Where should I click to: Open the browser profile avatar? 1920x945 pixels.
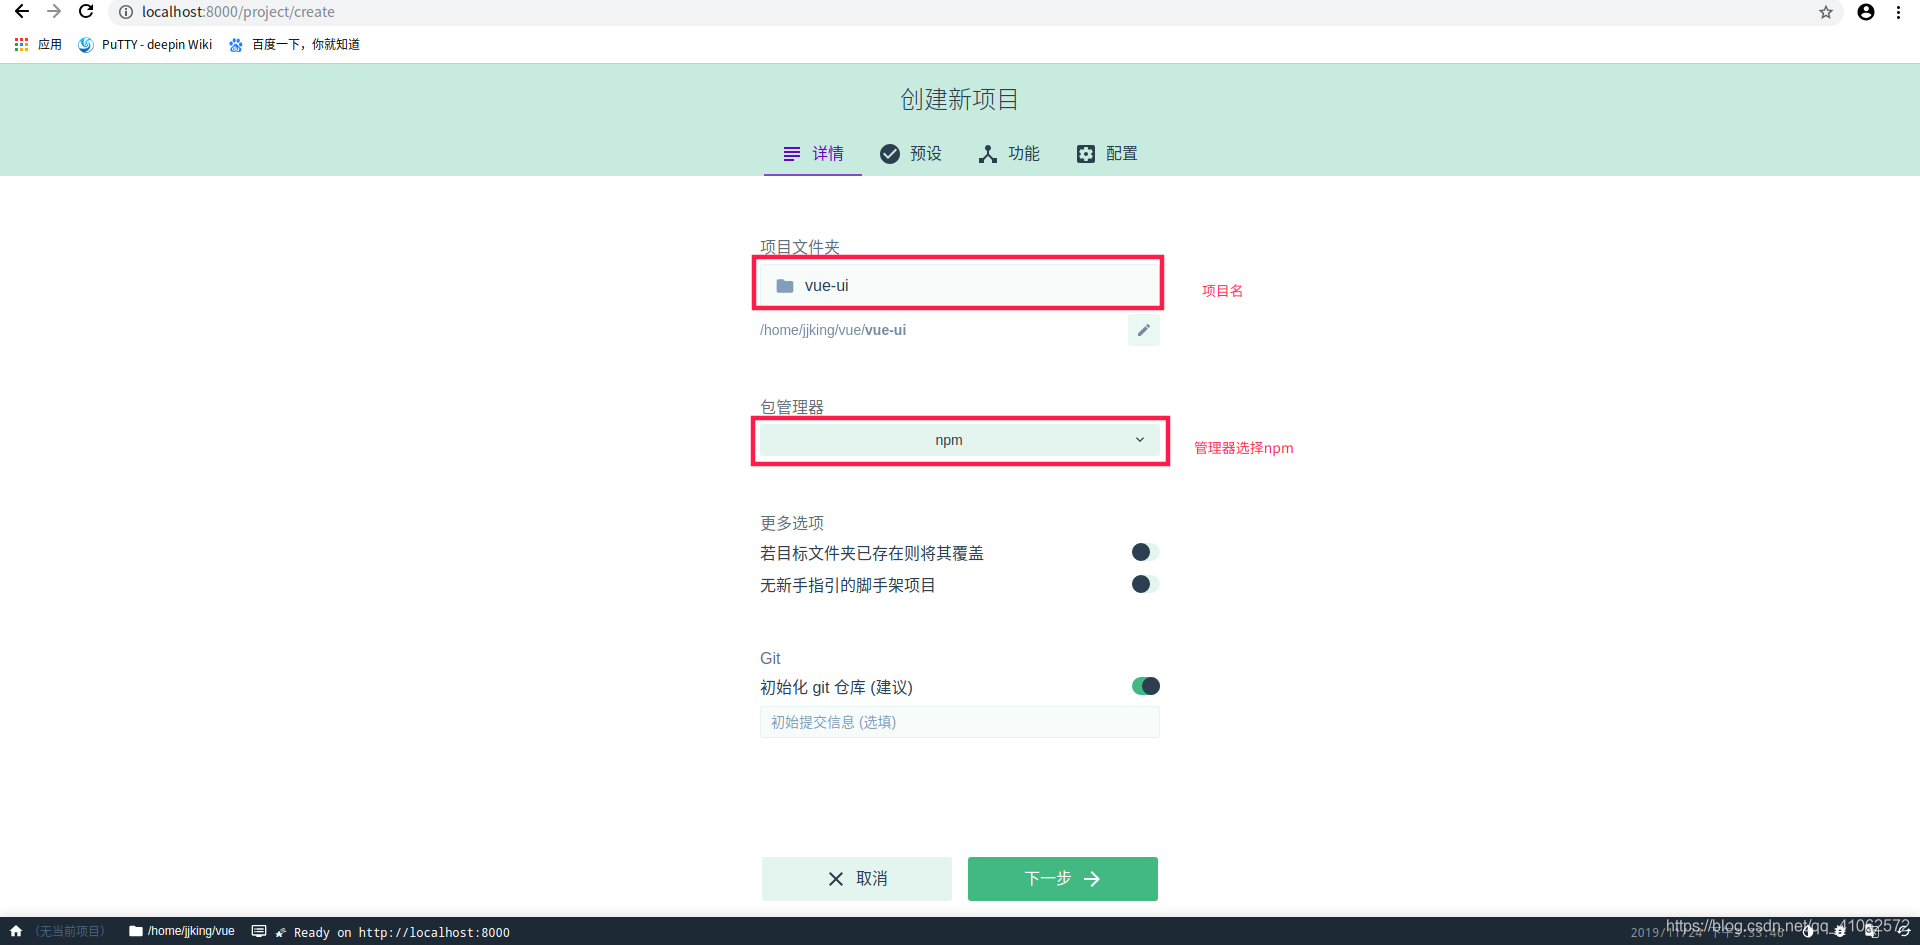(1866, 12)
